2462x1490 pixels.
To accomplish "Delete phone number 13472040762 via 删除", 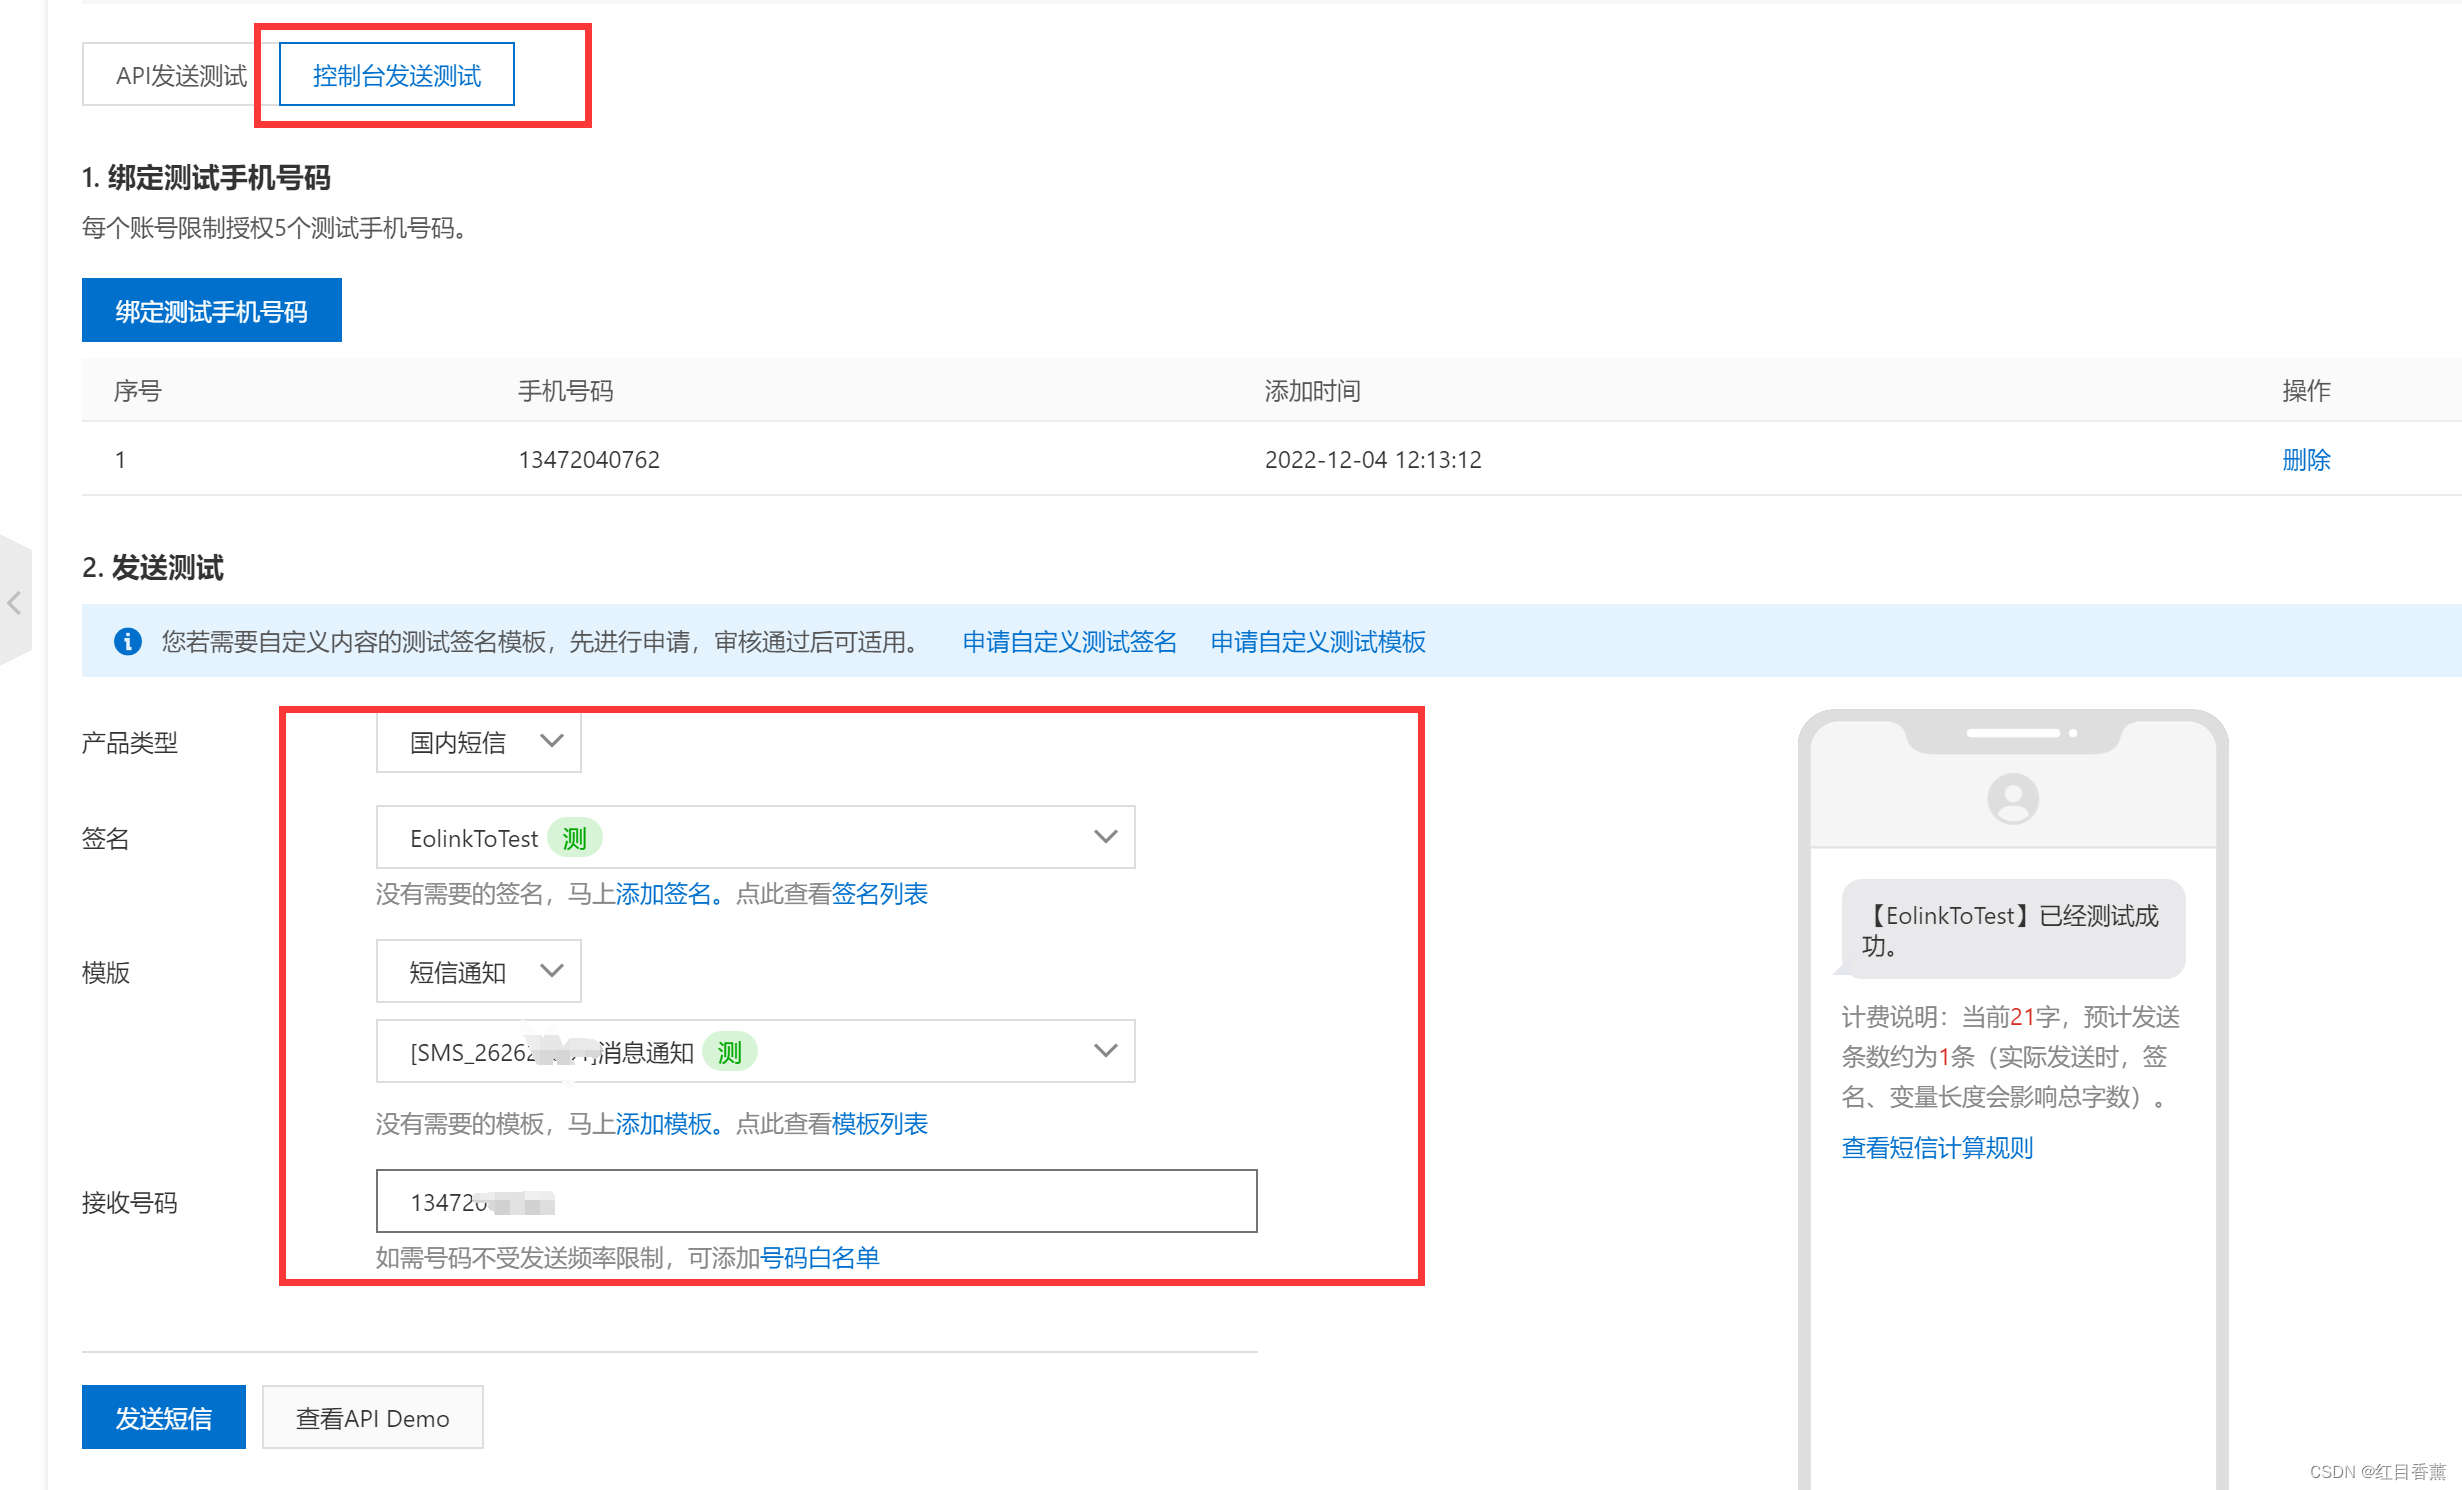I will tap(2306, 460).
